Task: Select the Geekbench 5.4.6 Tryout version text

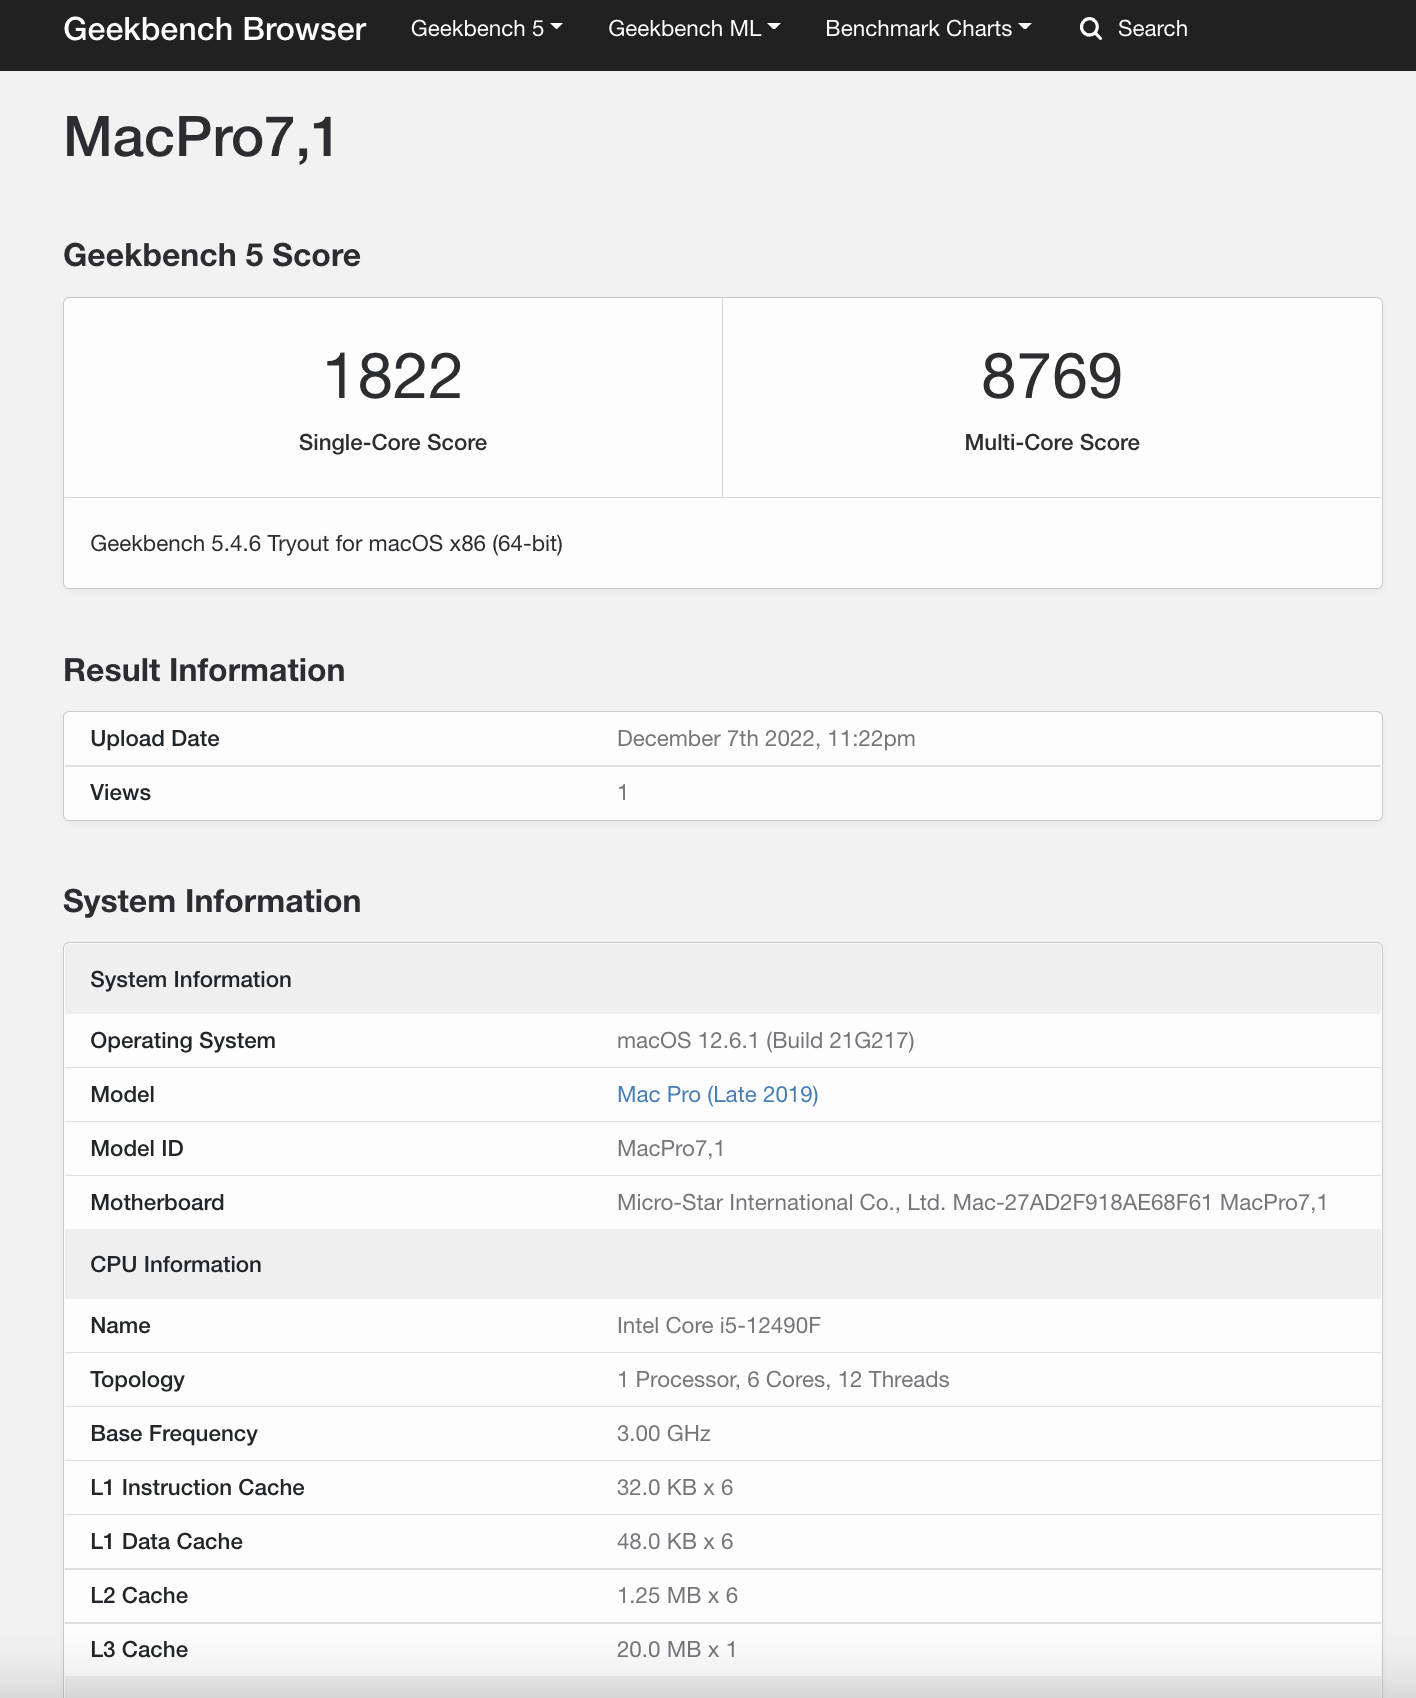Action: pyautogui.click(x=326, y=543)
